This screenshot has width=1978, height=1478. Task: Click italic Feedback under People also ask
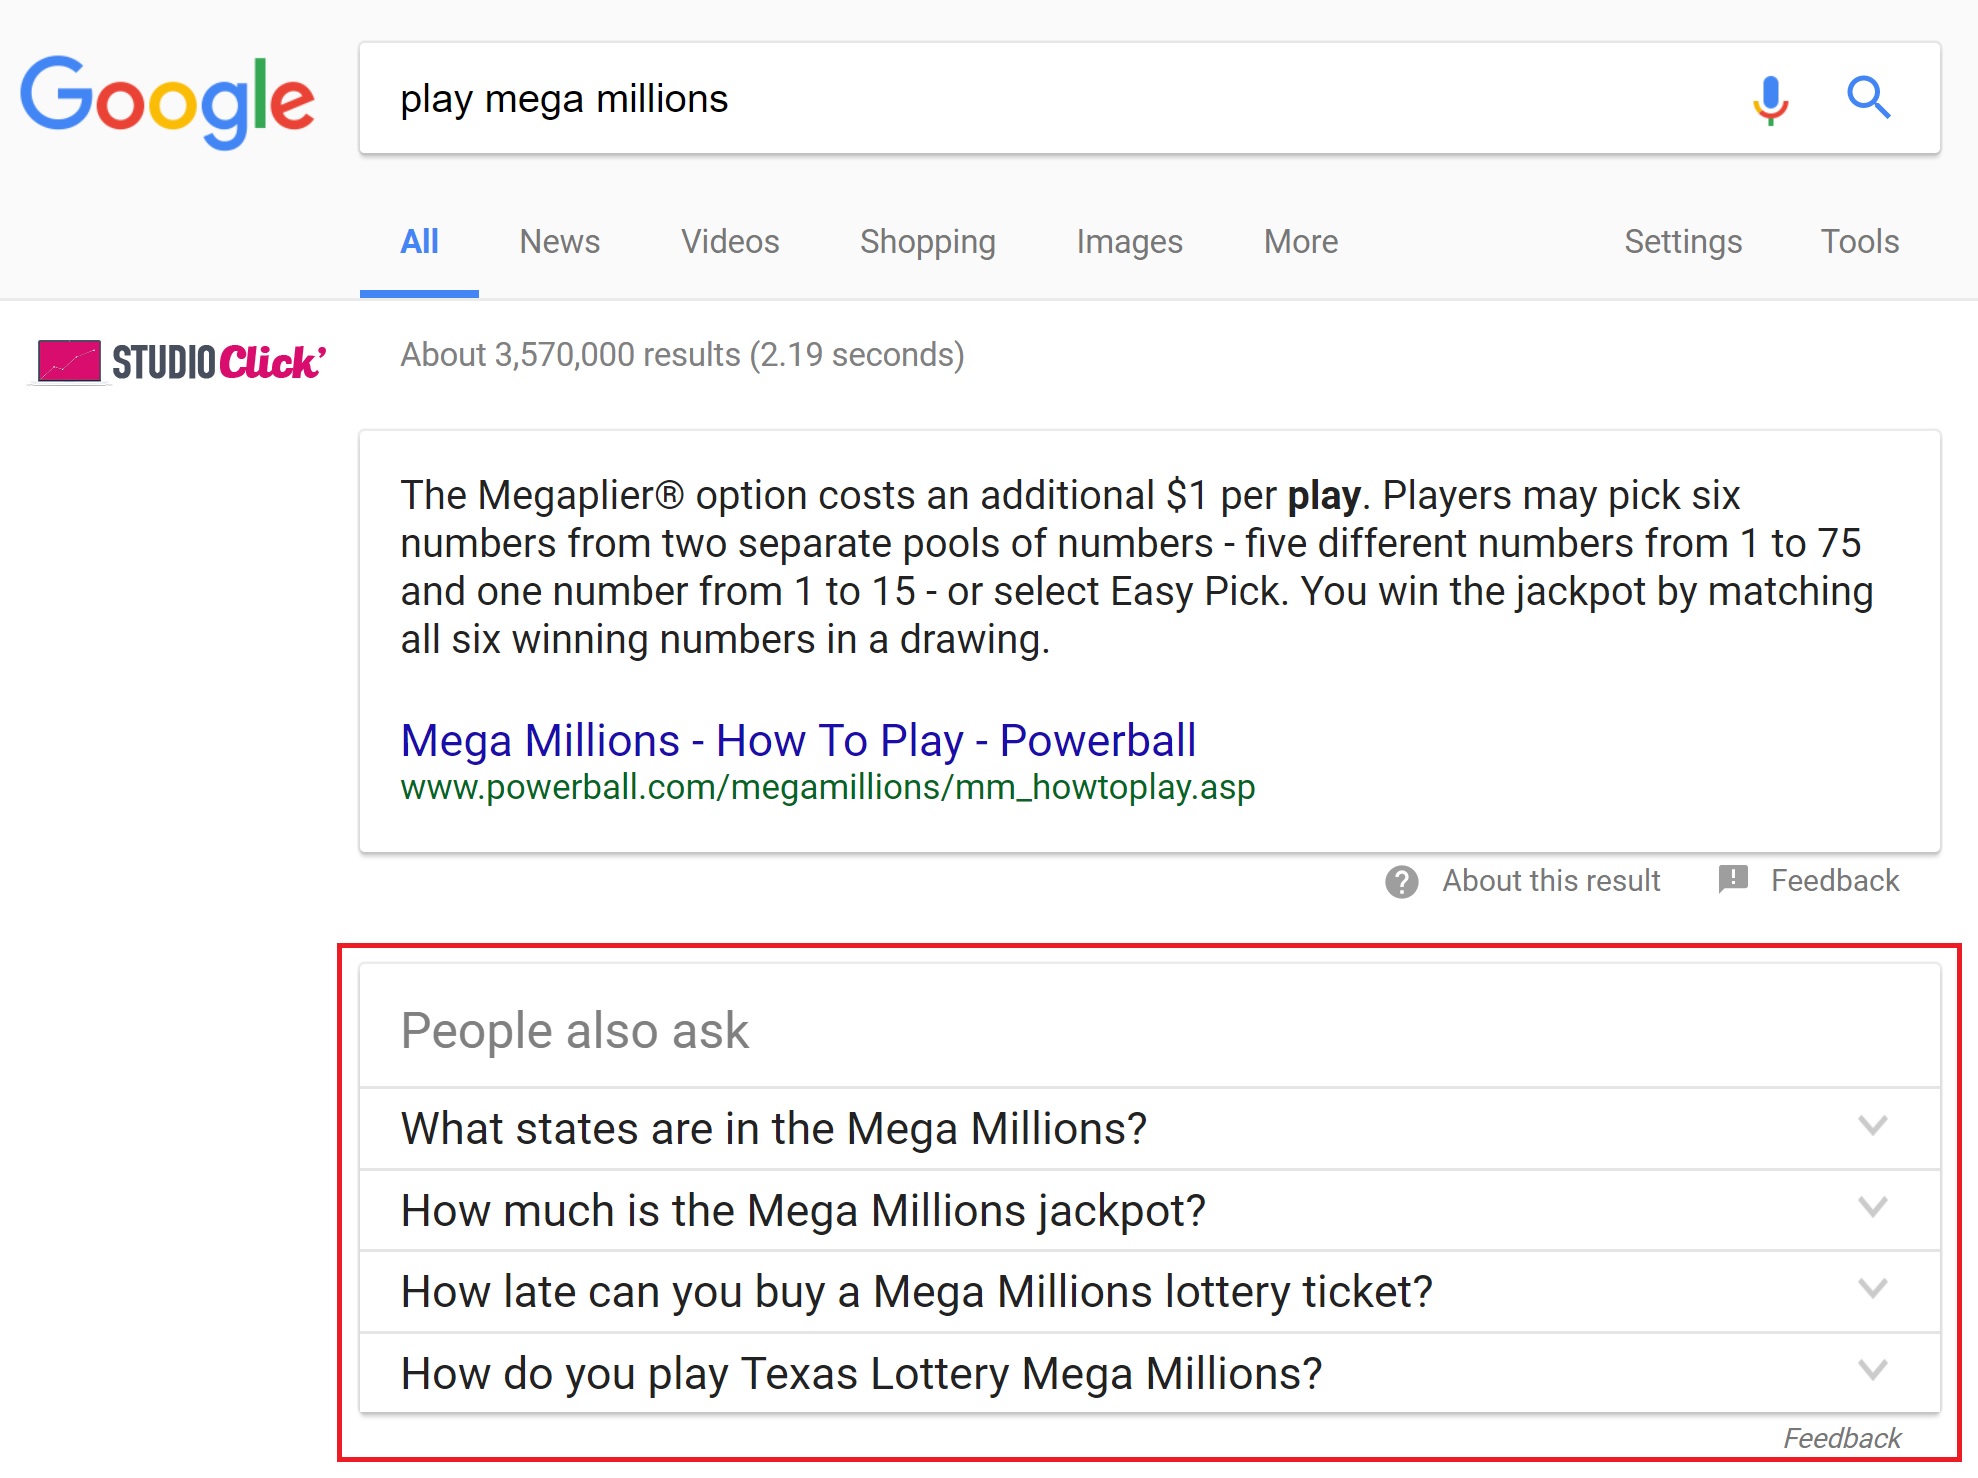pos(1842,1438)
